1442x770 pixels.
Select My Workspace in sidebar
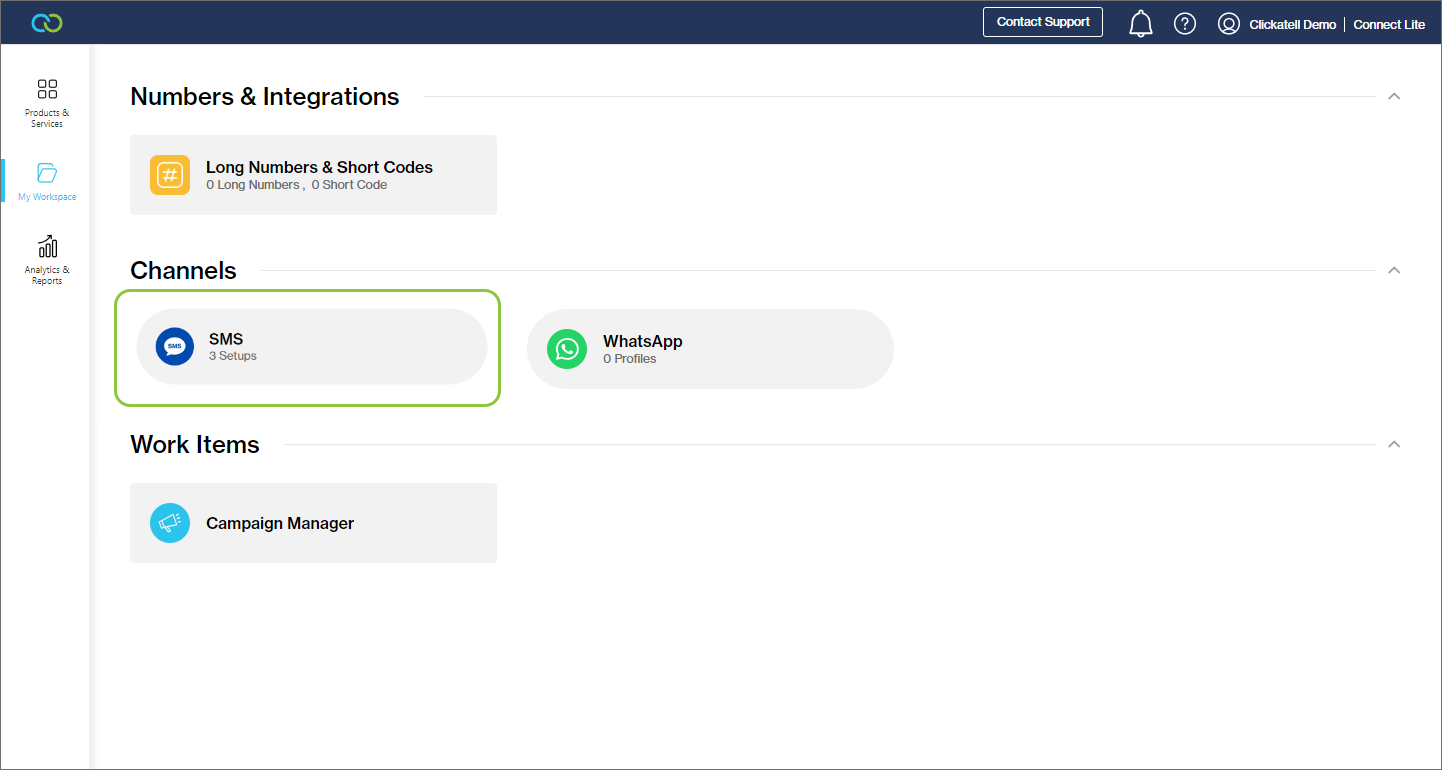[47, 181]
